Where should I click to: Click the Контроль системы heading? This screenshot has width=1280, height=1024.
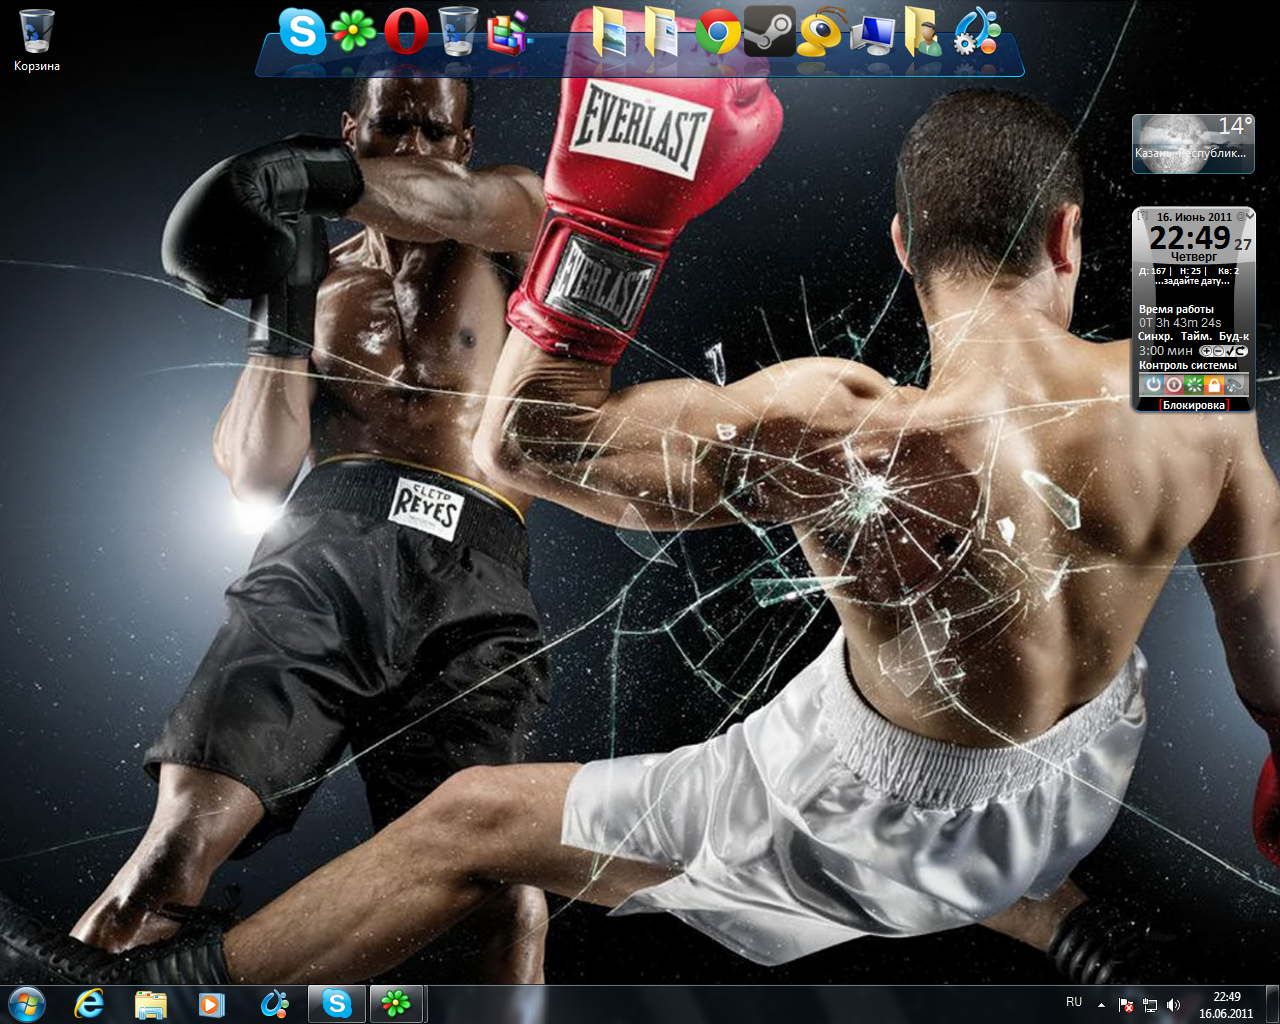[x=1188, y=366]
